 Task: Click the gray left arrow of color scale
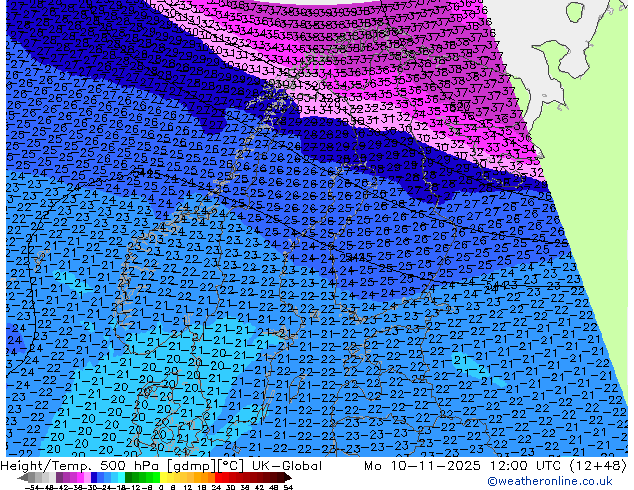[23, 478]
